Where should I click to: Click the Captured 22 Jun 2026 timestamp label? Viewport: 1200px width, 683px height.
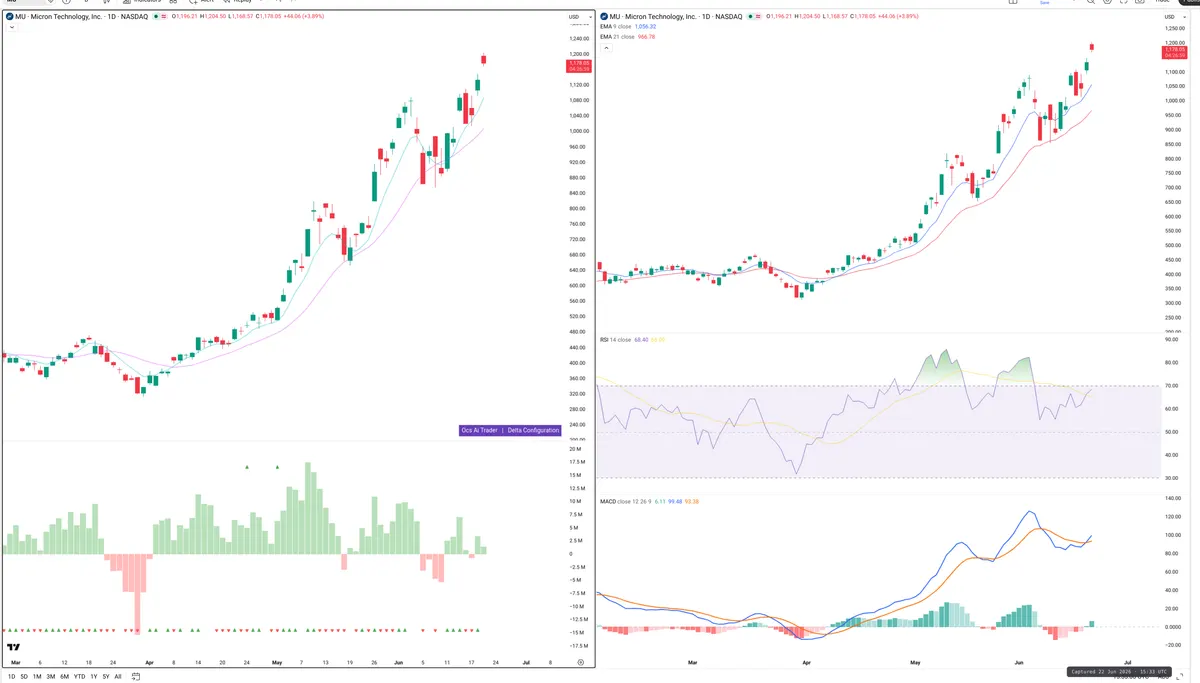click(x=1119, y=672)
